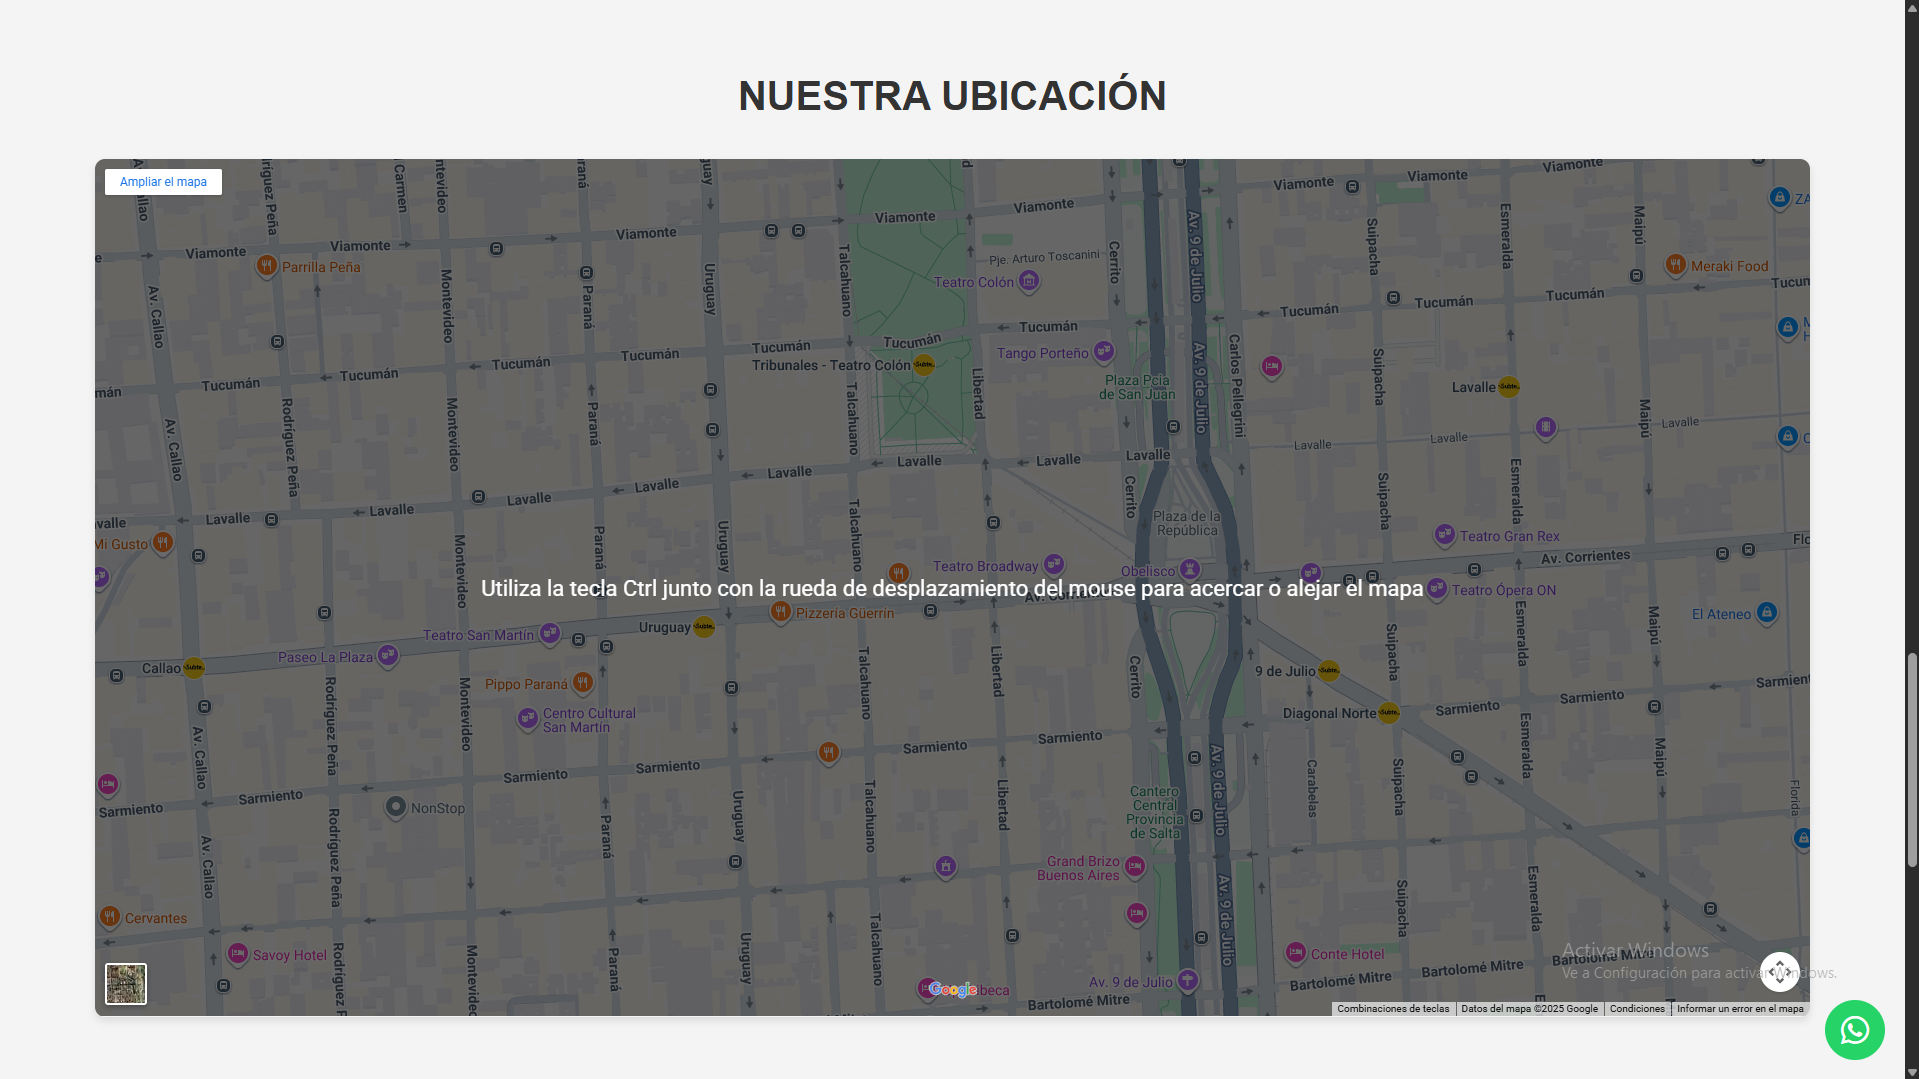This screenshot has height=1079, width=1919.
Task: Open the Savoy Hotel lodging marker
Action: pyautogui.click(x=238, y=953)
